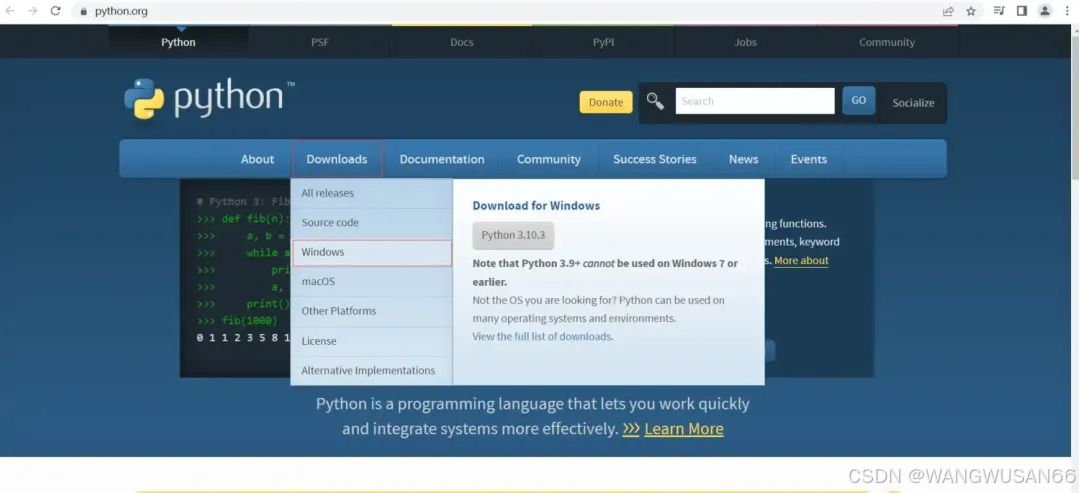Viewport: 1080px width, 493px height.
Task: Open the Success Stories navigation menu
Action: click(x=655, y=159)
